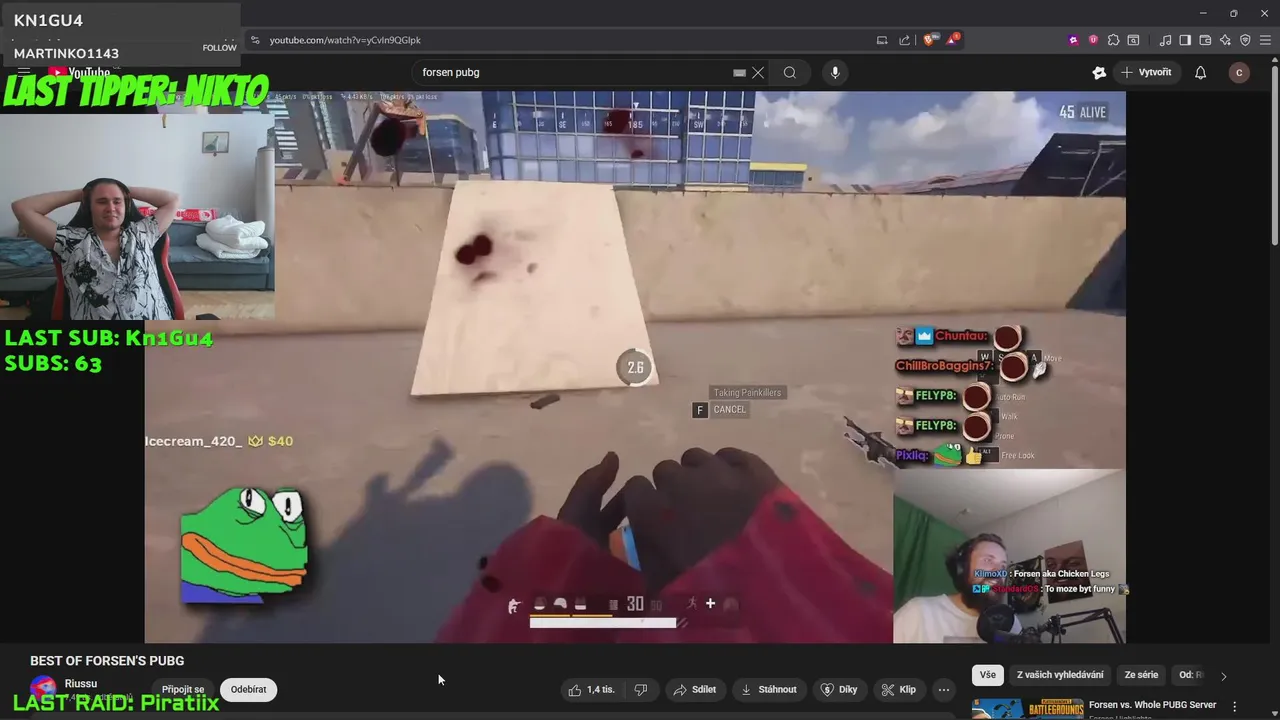Click the Díky thanks button
Image resolution: width=1280 pixels, height=720 pixels.
coord(839,689)
